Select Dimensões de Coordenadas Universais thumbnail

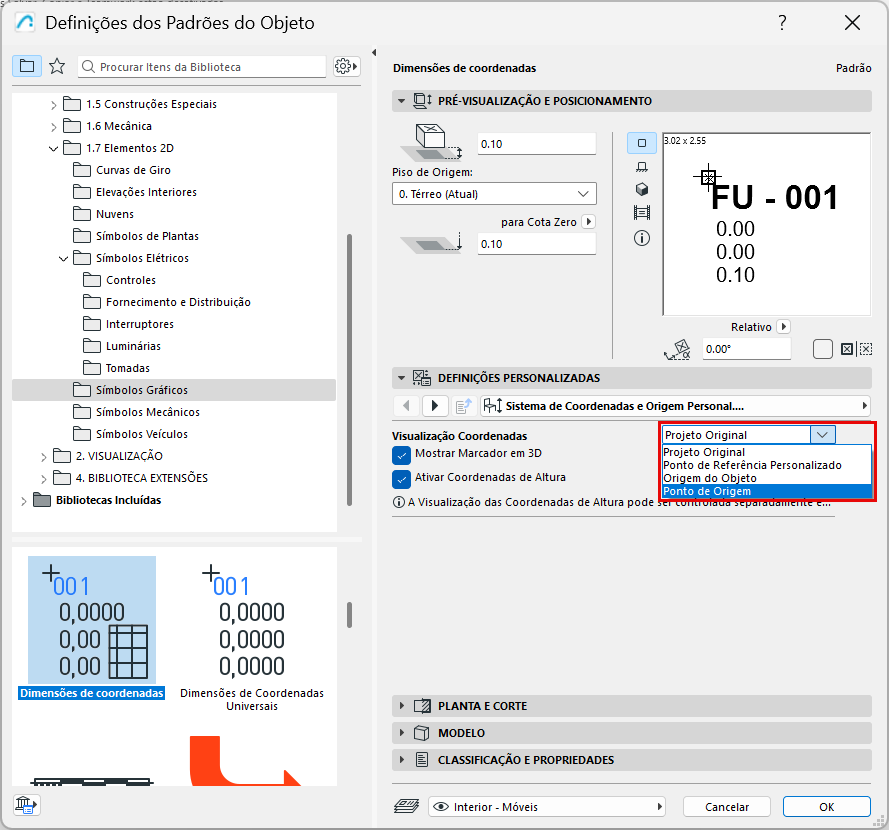252,634
